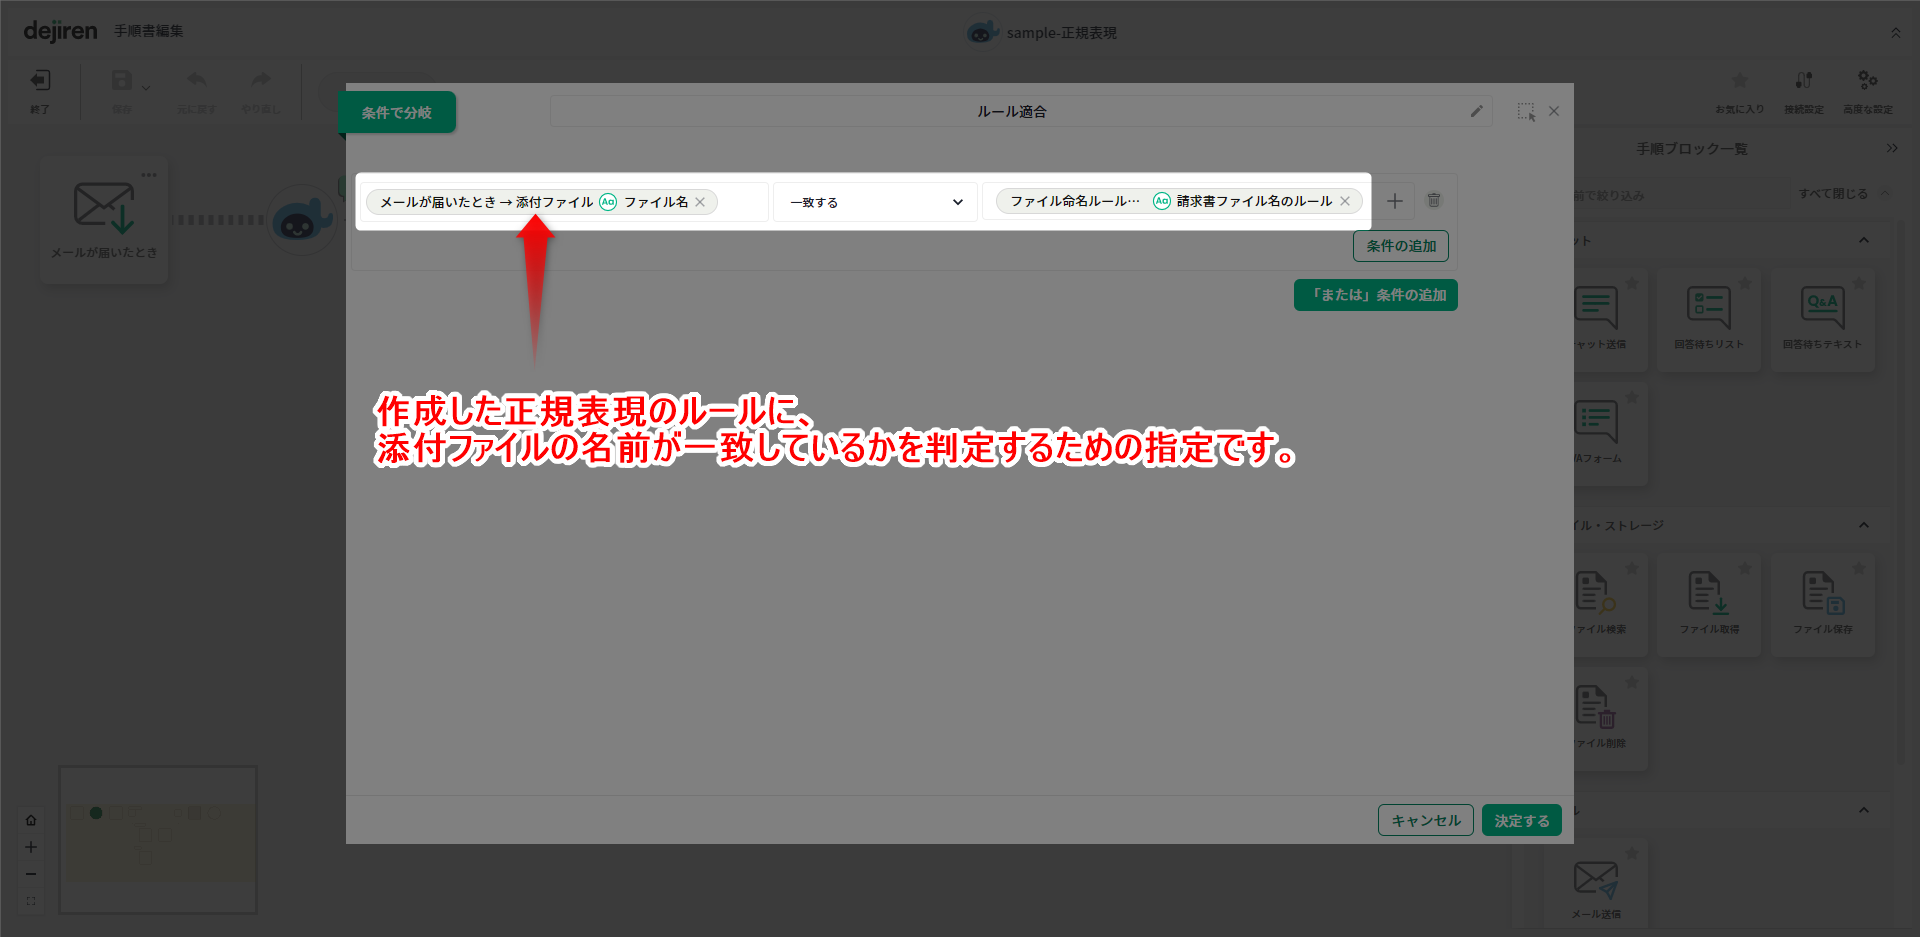Screen dimensions: 1920x937
Task: Collapse the header with top-right double chevron
Action: click(x=1895, y=33)
